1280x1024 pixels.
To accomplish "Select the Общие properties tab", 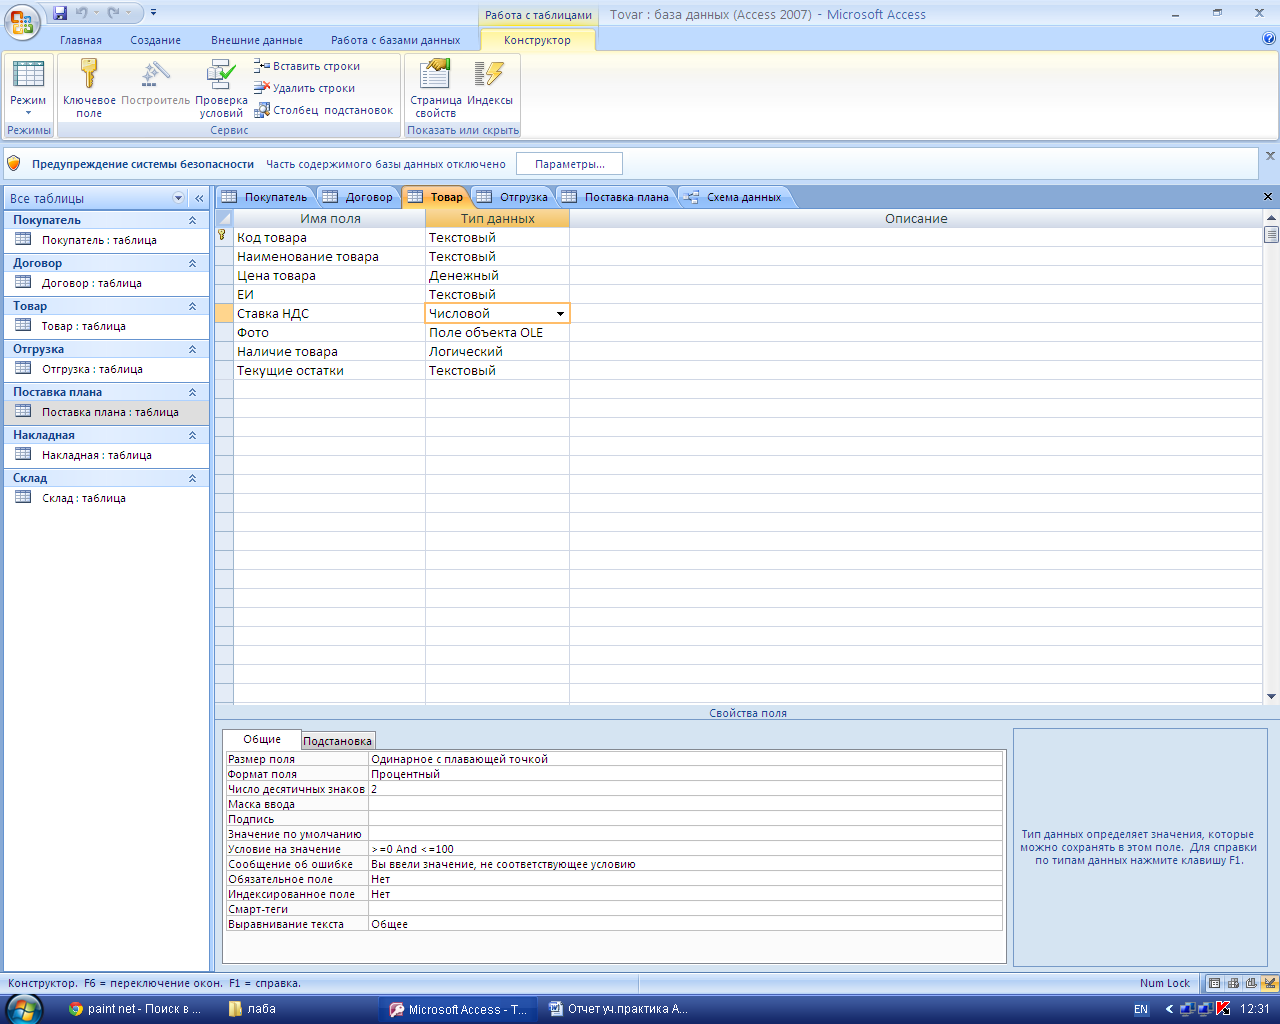I will (262, 739).
